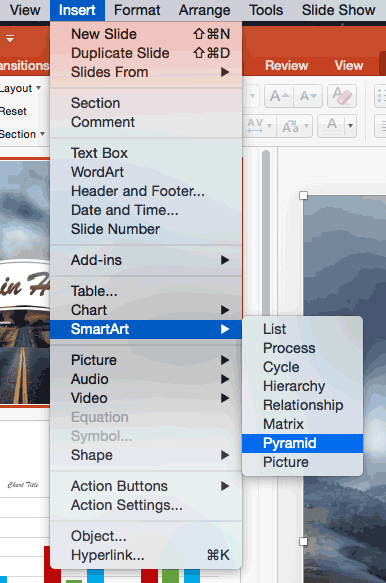Open the Format menu
The image size is (386, 583).
(137, 10)
